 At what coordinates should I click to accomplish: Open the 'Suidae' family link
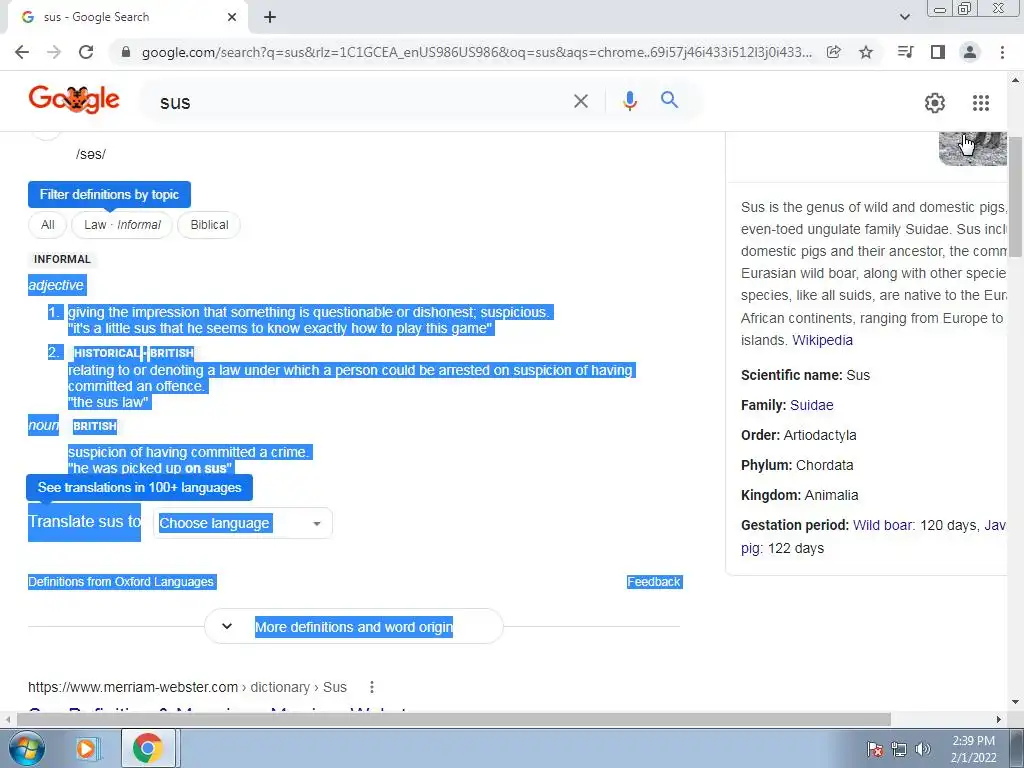pos(812,405)
